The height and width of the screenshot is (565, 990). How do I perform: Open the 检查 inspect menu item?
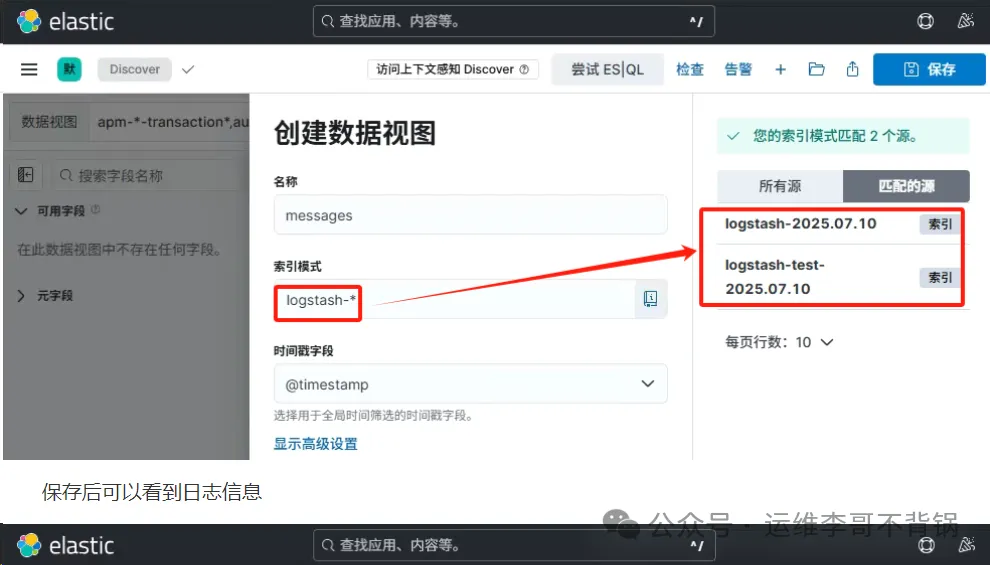(689, 69)
